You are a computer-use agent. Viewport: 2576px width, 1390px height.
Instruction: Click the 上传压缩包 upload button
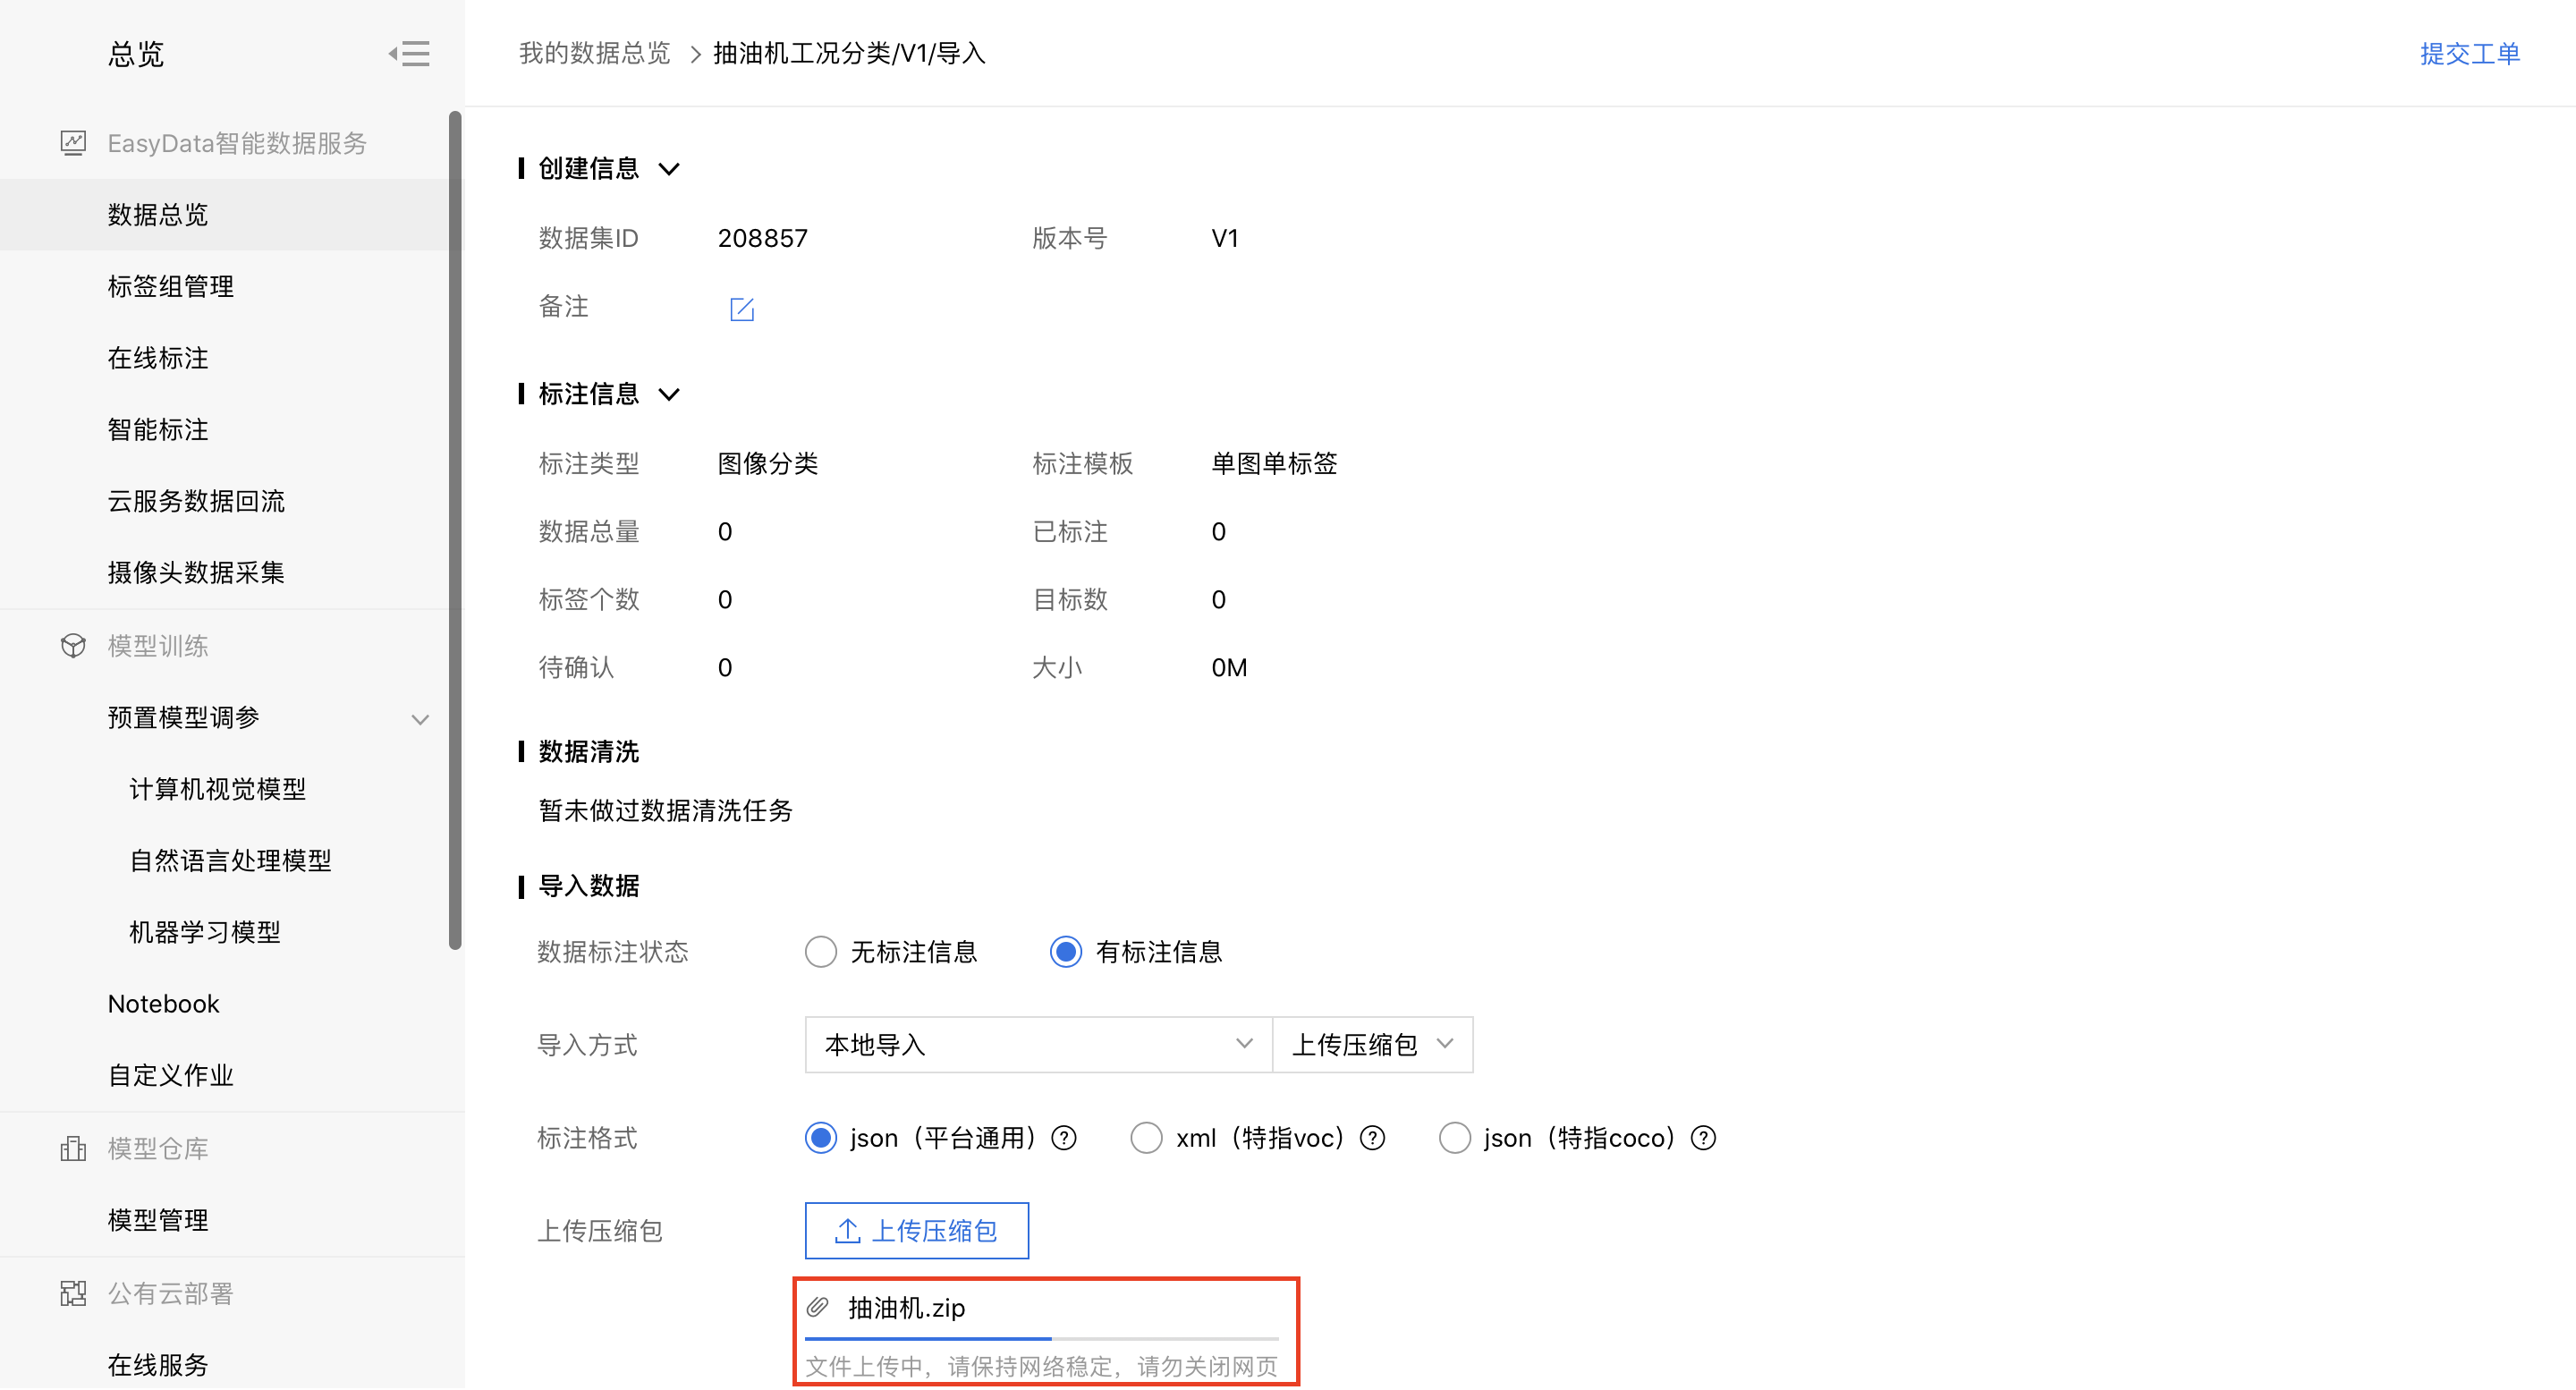pos(916,1230)
